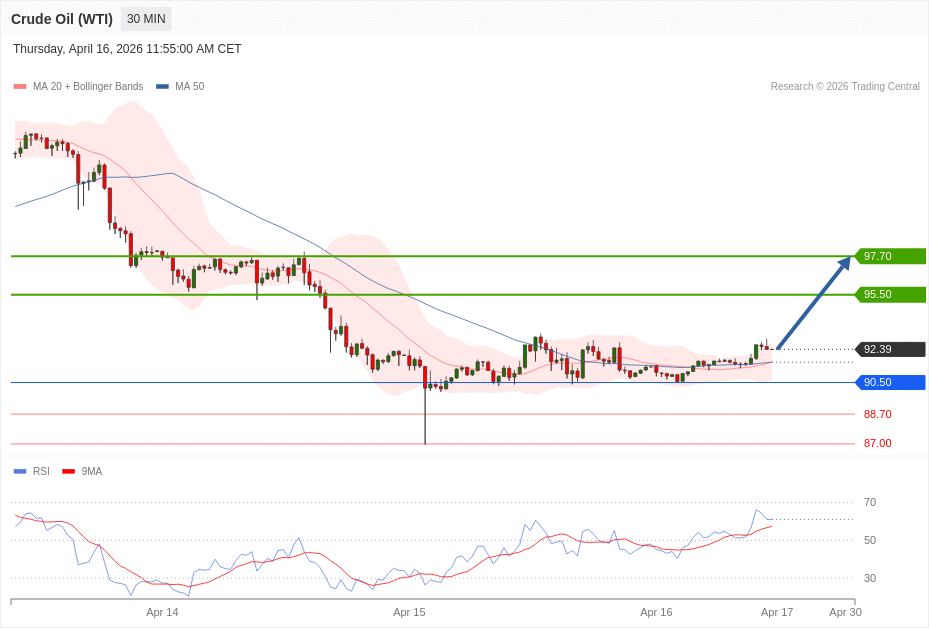Click the red 9MA legend marker

[x=68, y=471]
